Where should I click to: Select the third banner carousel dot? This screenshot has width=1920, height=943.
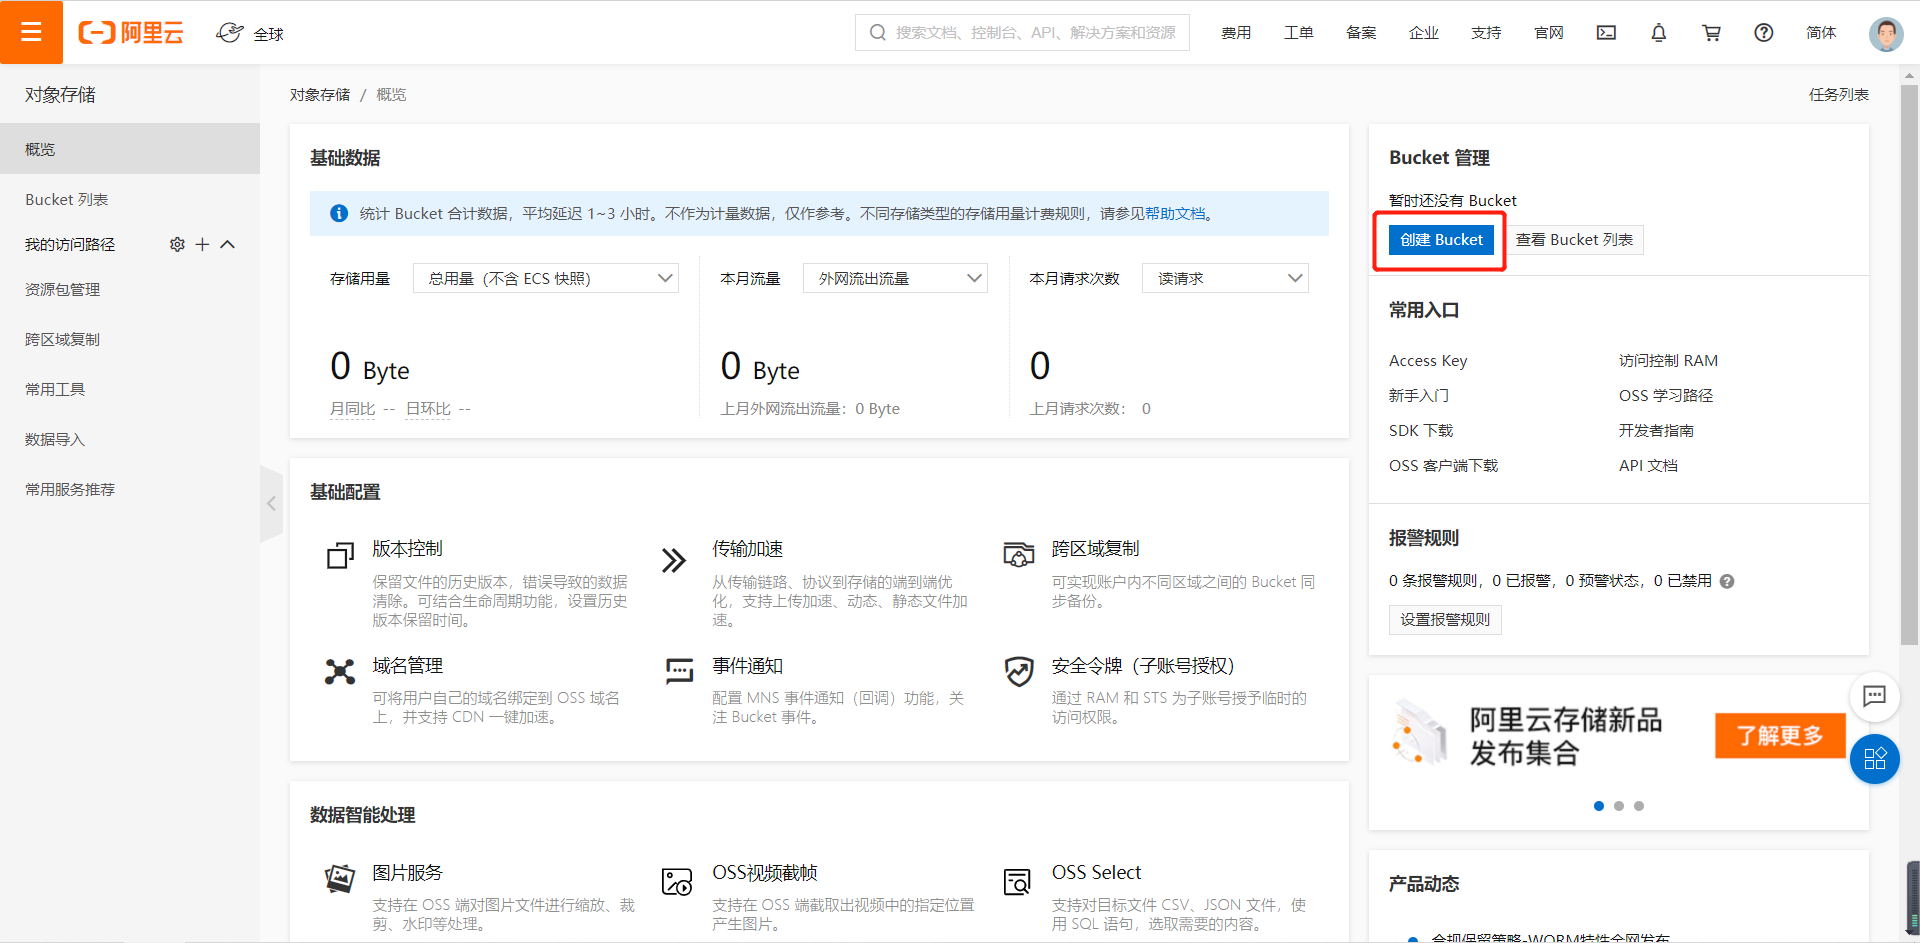click(x=1639, y=806)
